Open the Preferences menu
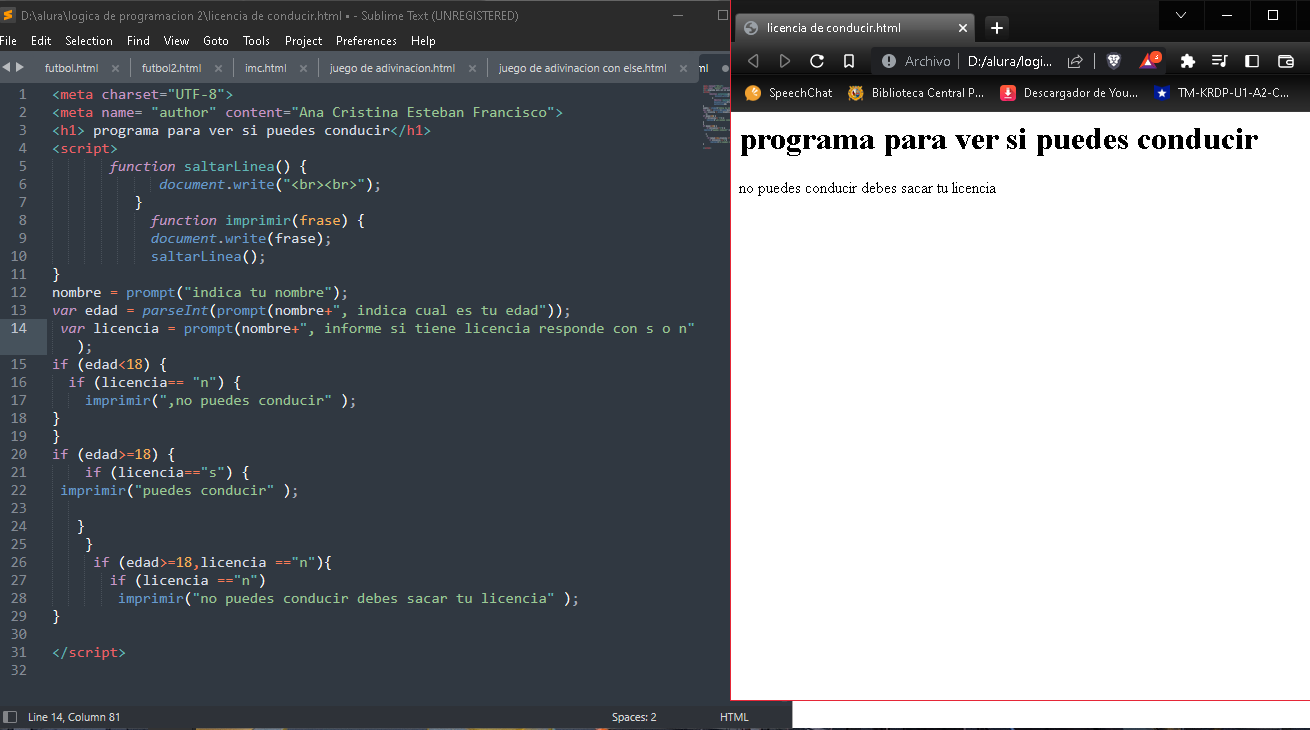Screen dimensions: 1310x730 coord(366,41)
